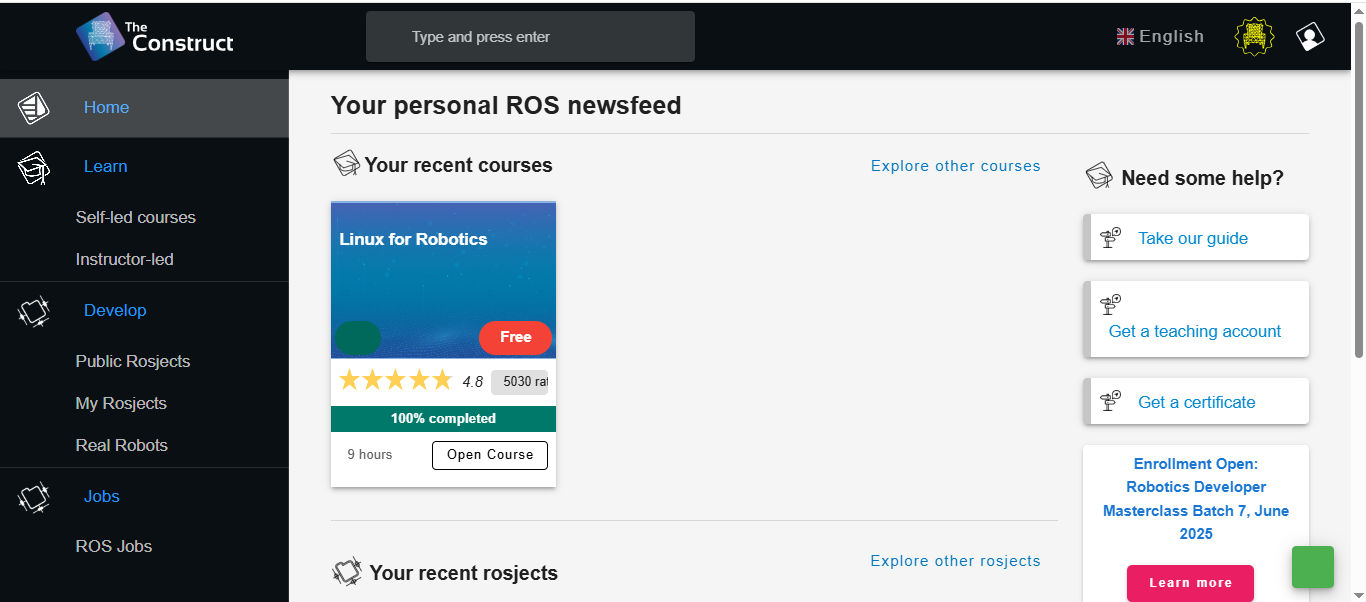Click the Jobs section icon in sidebar
This screenshot has height=602, width=1366.
tap(33, 497)
